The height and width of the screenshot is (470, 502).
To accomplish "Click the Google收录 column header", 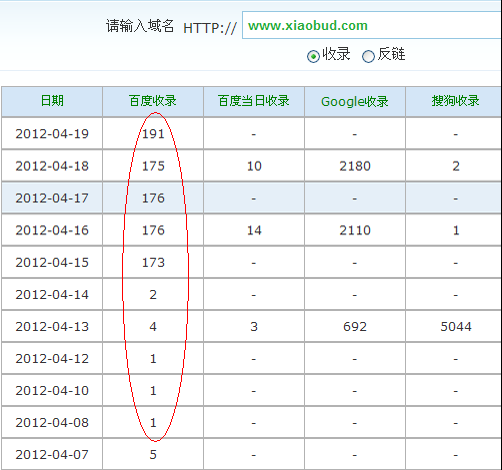I will 355,101.
